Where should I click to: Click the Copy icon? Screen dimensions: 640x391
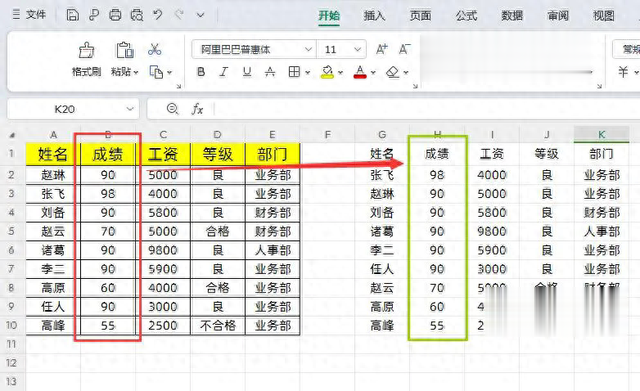(x=156, y=72)
